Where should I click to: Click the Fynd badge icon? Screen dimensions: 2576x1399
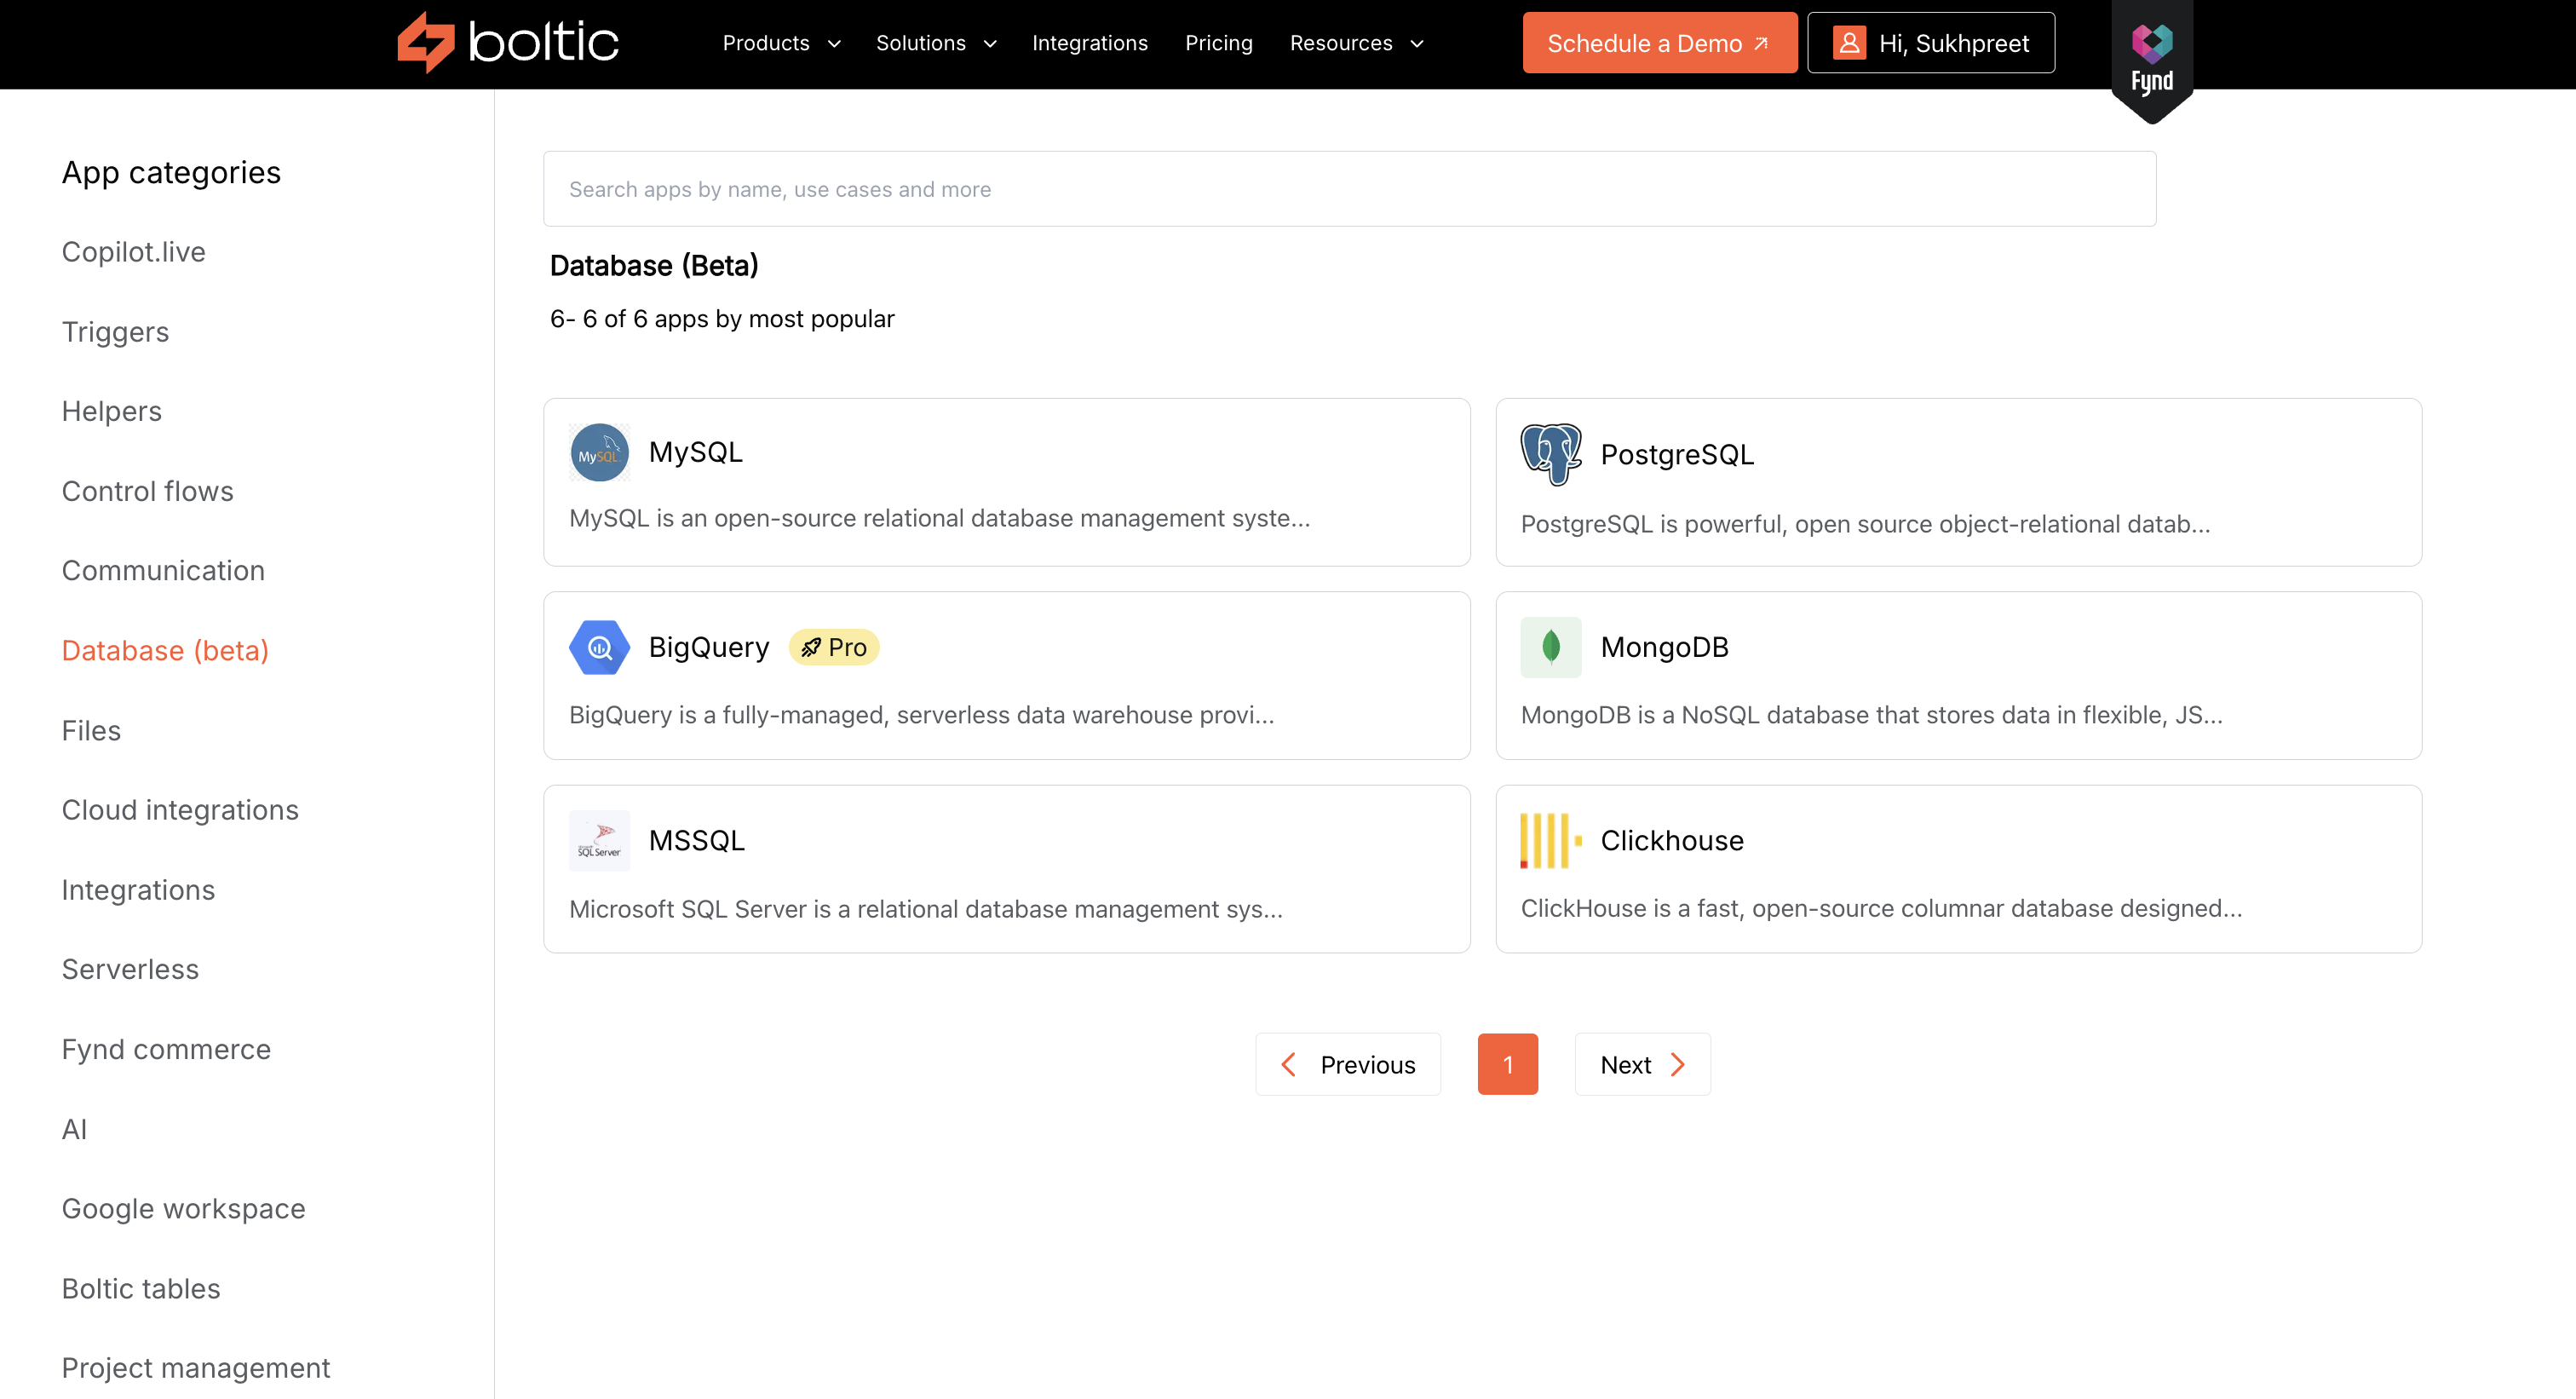2151,60
